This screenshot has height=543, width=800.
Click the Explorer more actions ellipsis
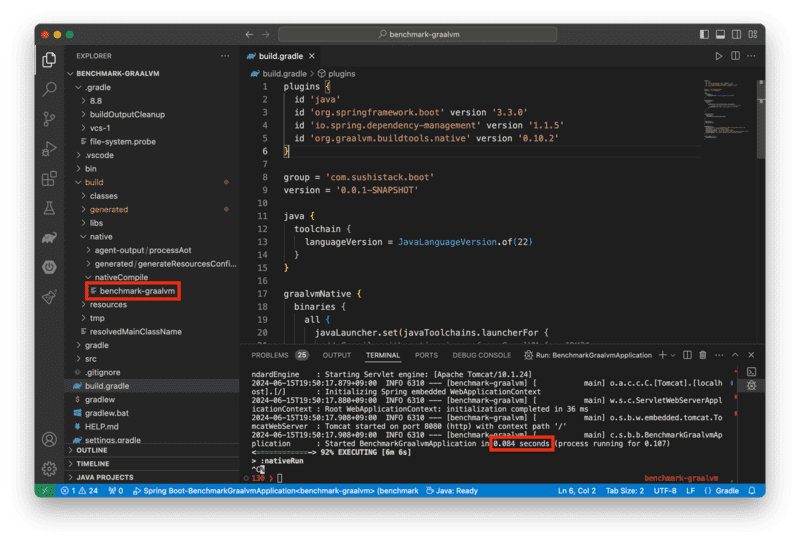pyautogui.click(x=225, y=56)
